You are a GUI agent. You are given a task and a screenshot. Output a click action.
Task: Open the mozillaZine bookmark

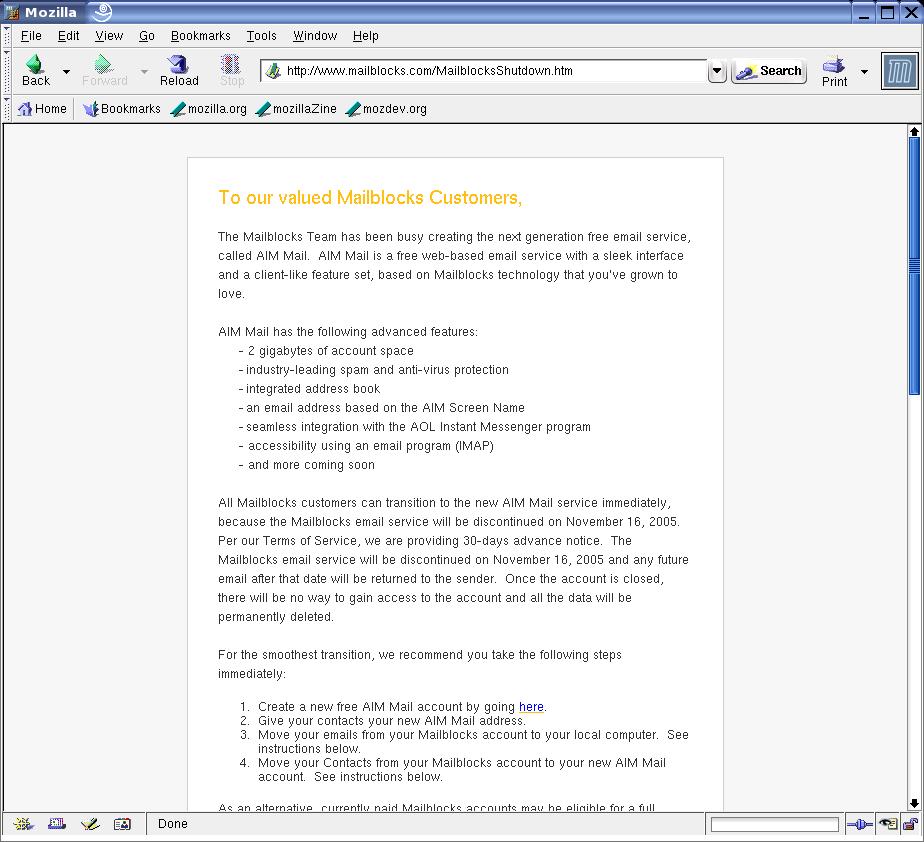(296, 109)
